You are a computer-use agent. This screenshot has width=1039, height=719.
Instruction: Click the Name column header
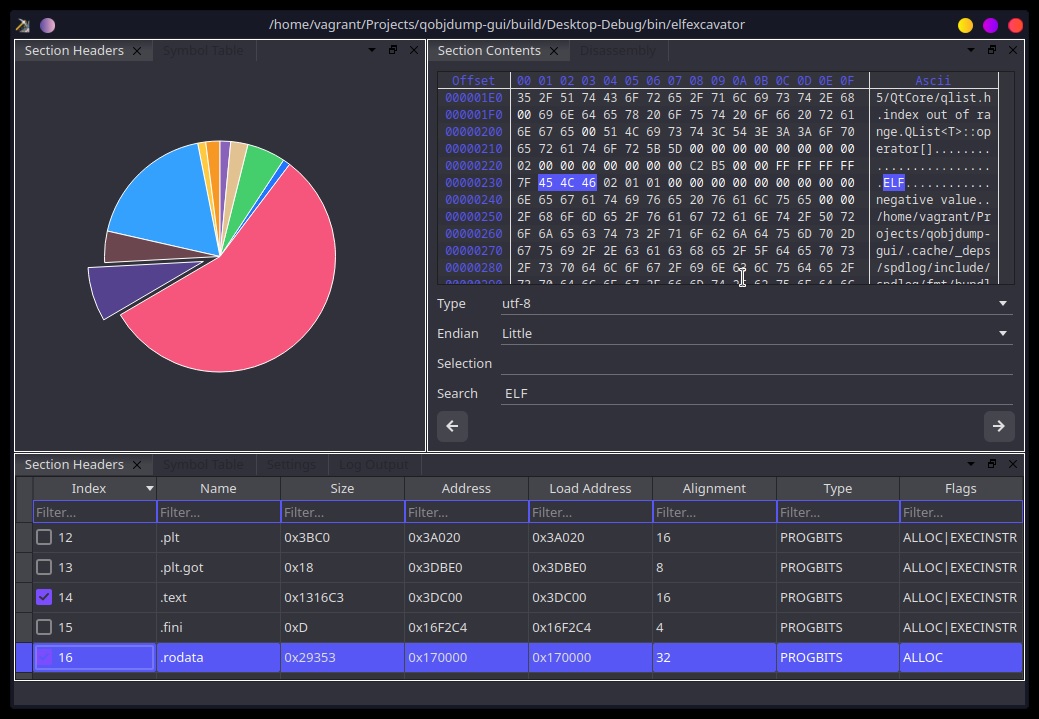point(218,489)
